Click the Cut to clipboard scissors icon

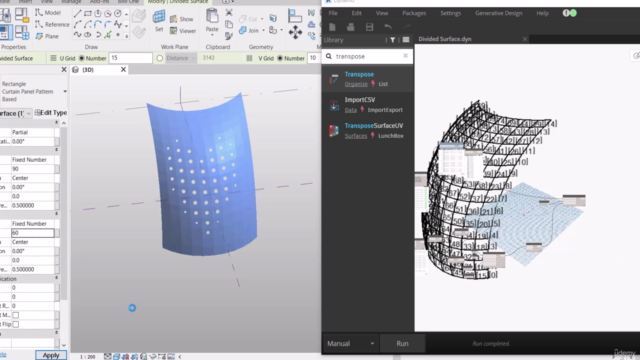coord(229,13)
